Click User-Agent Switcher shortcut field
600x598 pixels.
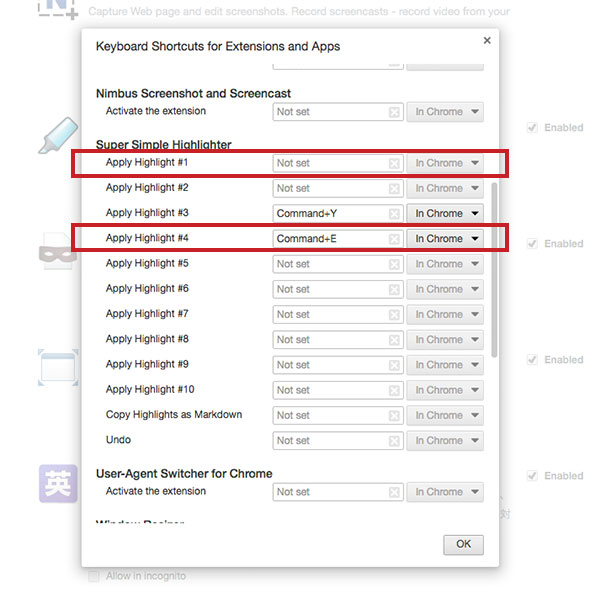338,492
